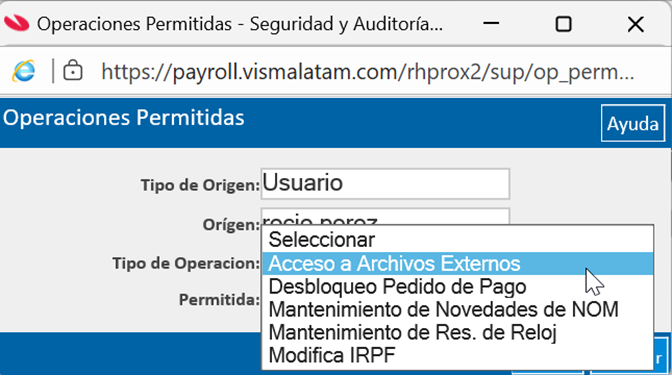Click the Internet Explorer icon in address bar
672x375 pixels.
click(24, 71)
